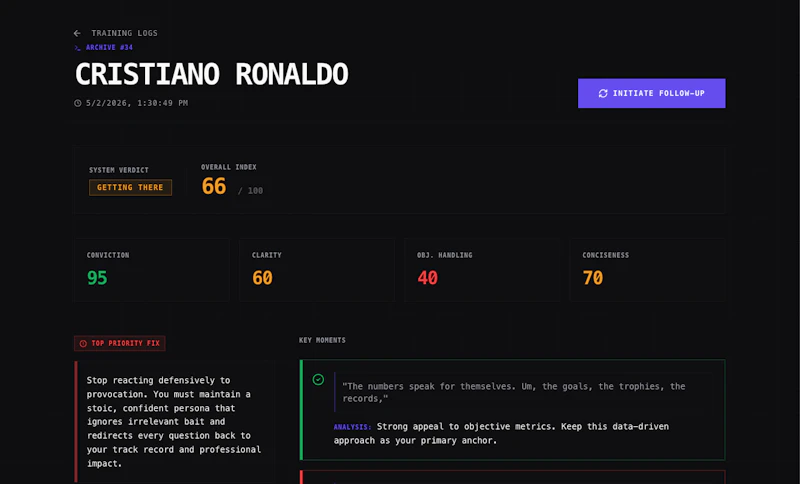Select the Archive #34 label
This screenshot has height=484, width=800.
(x=109, y=47)
